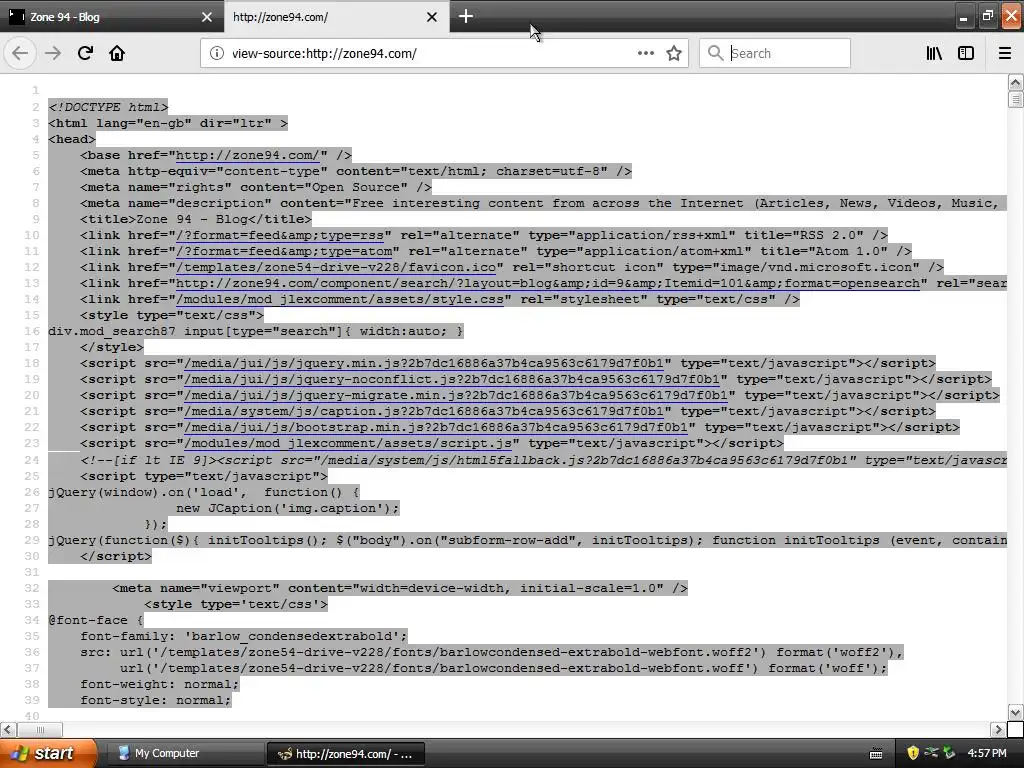Open the jquery.min.js script link

424,363
